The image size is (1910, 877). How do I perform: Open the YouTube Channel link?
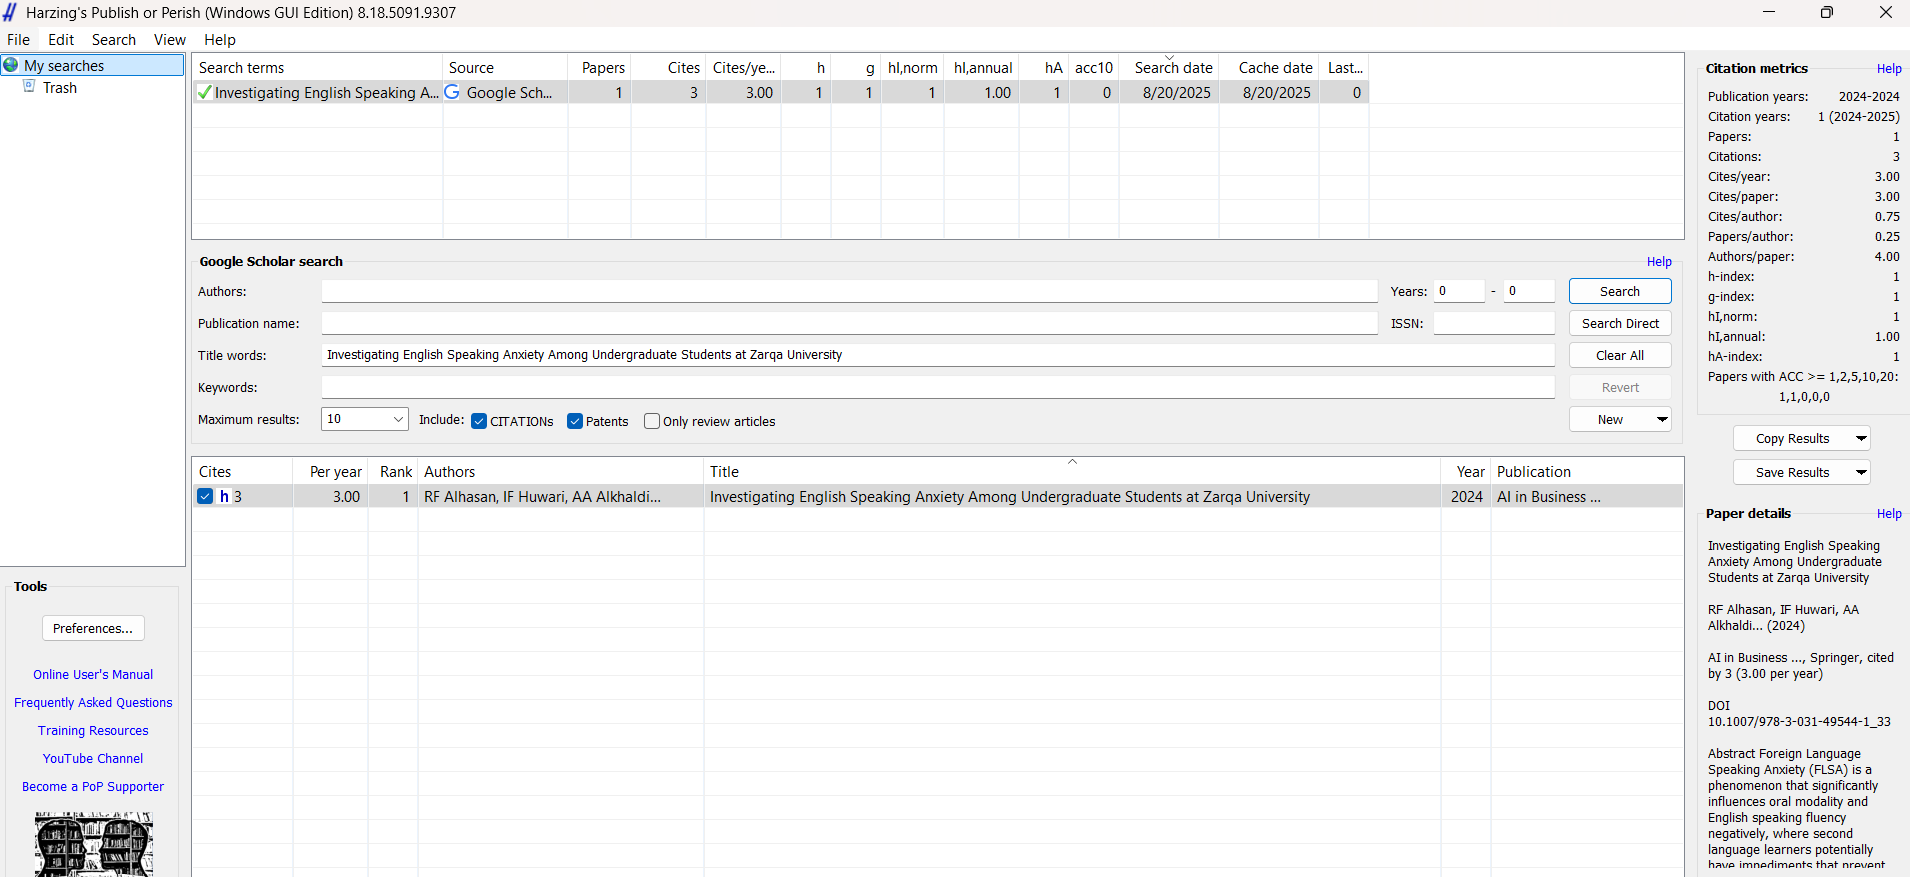93,759
